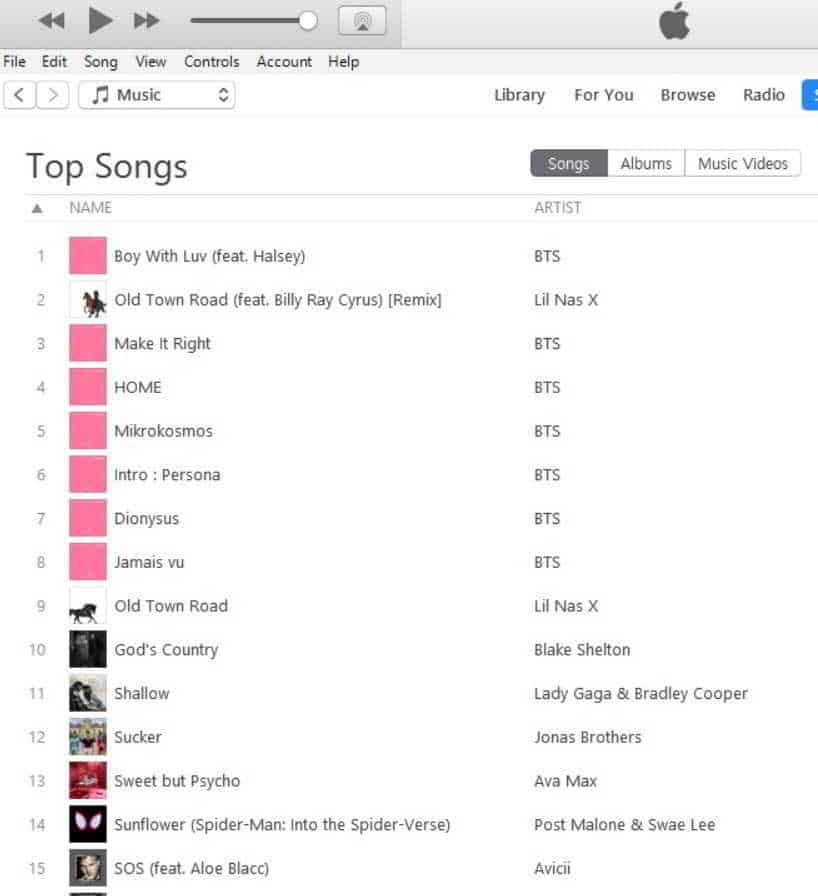Click the Old Town Road Remix artwork
818x896 pixels.
pyautogui.click(x=88, y=300)
